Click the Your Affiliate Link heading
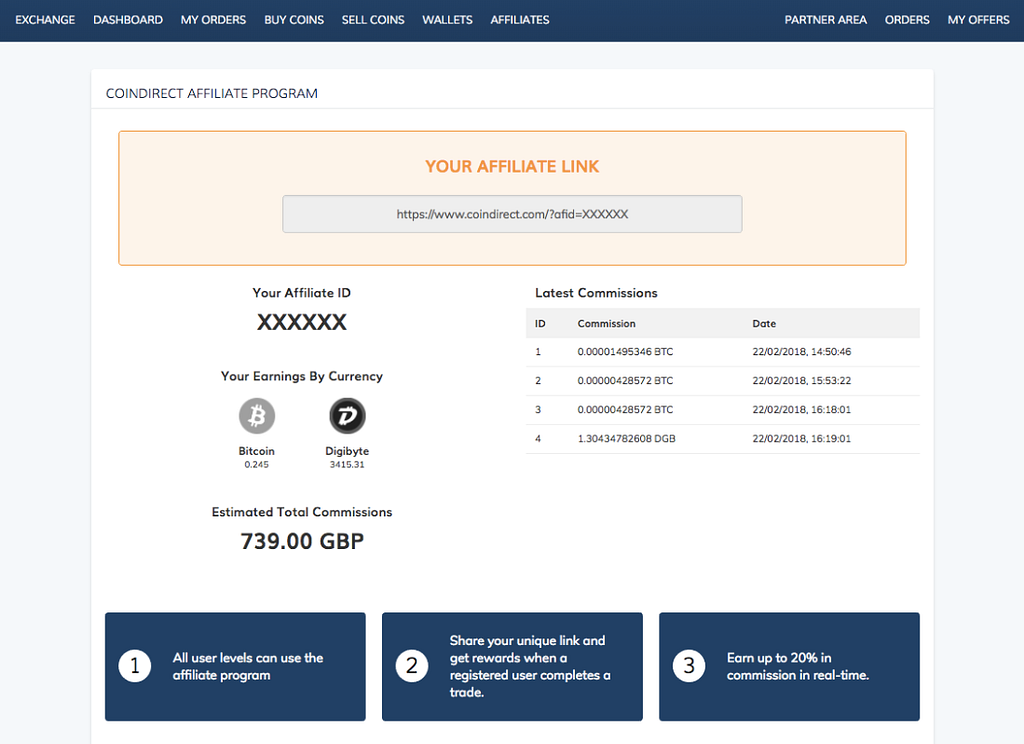The image size is (1024, 744). coord(512,167)
